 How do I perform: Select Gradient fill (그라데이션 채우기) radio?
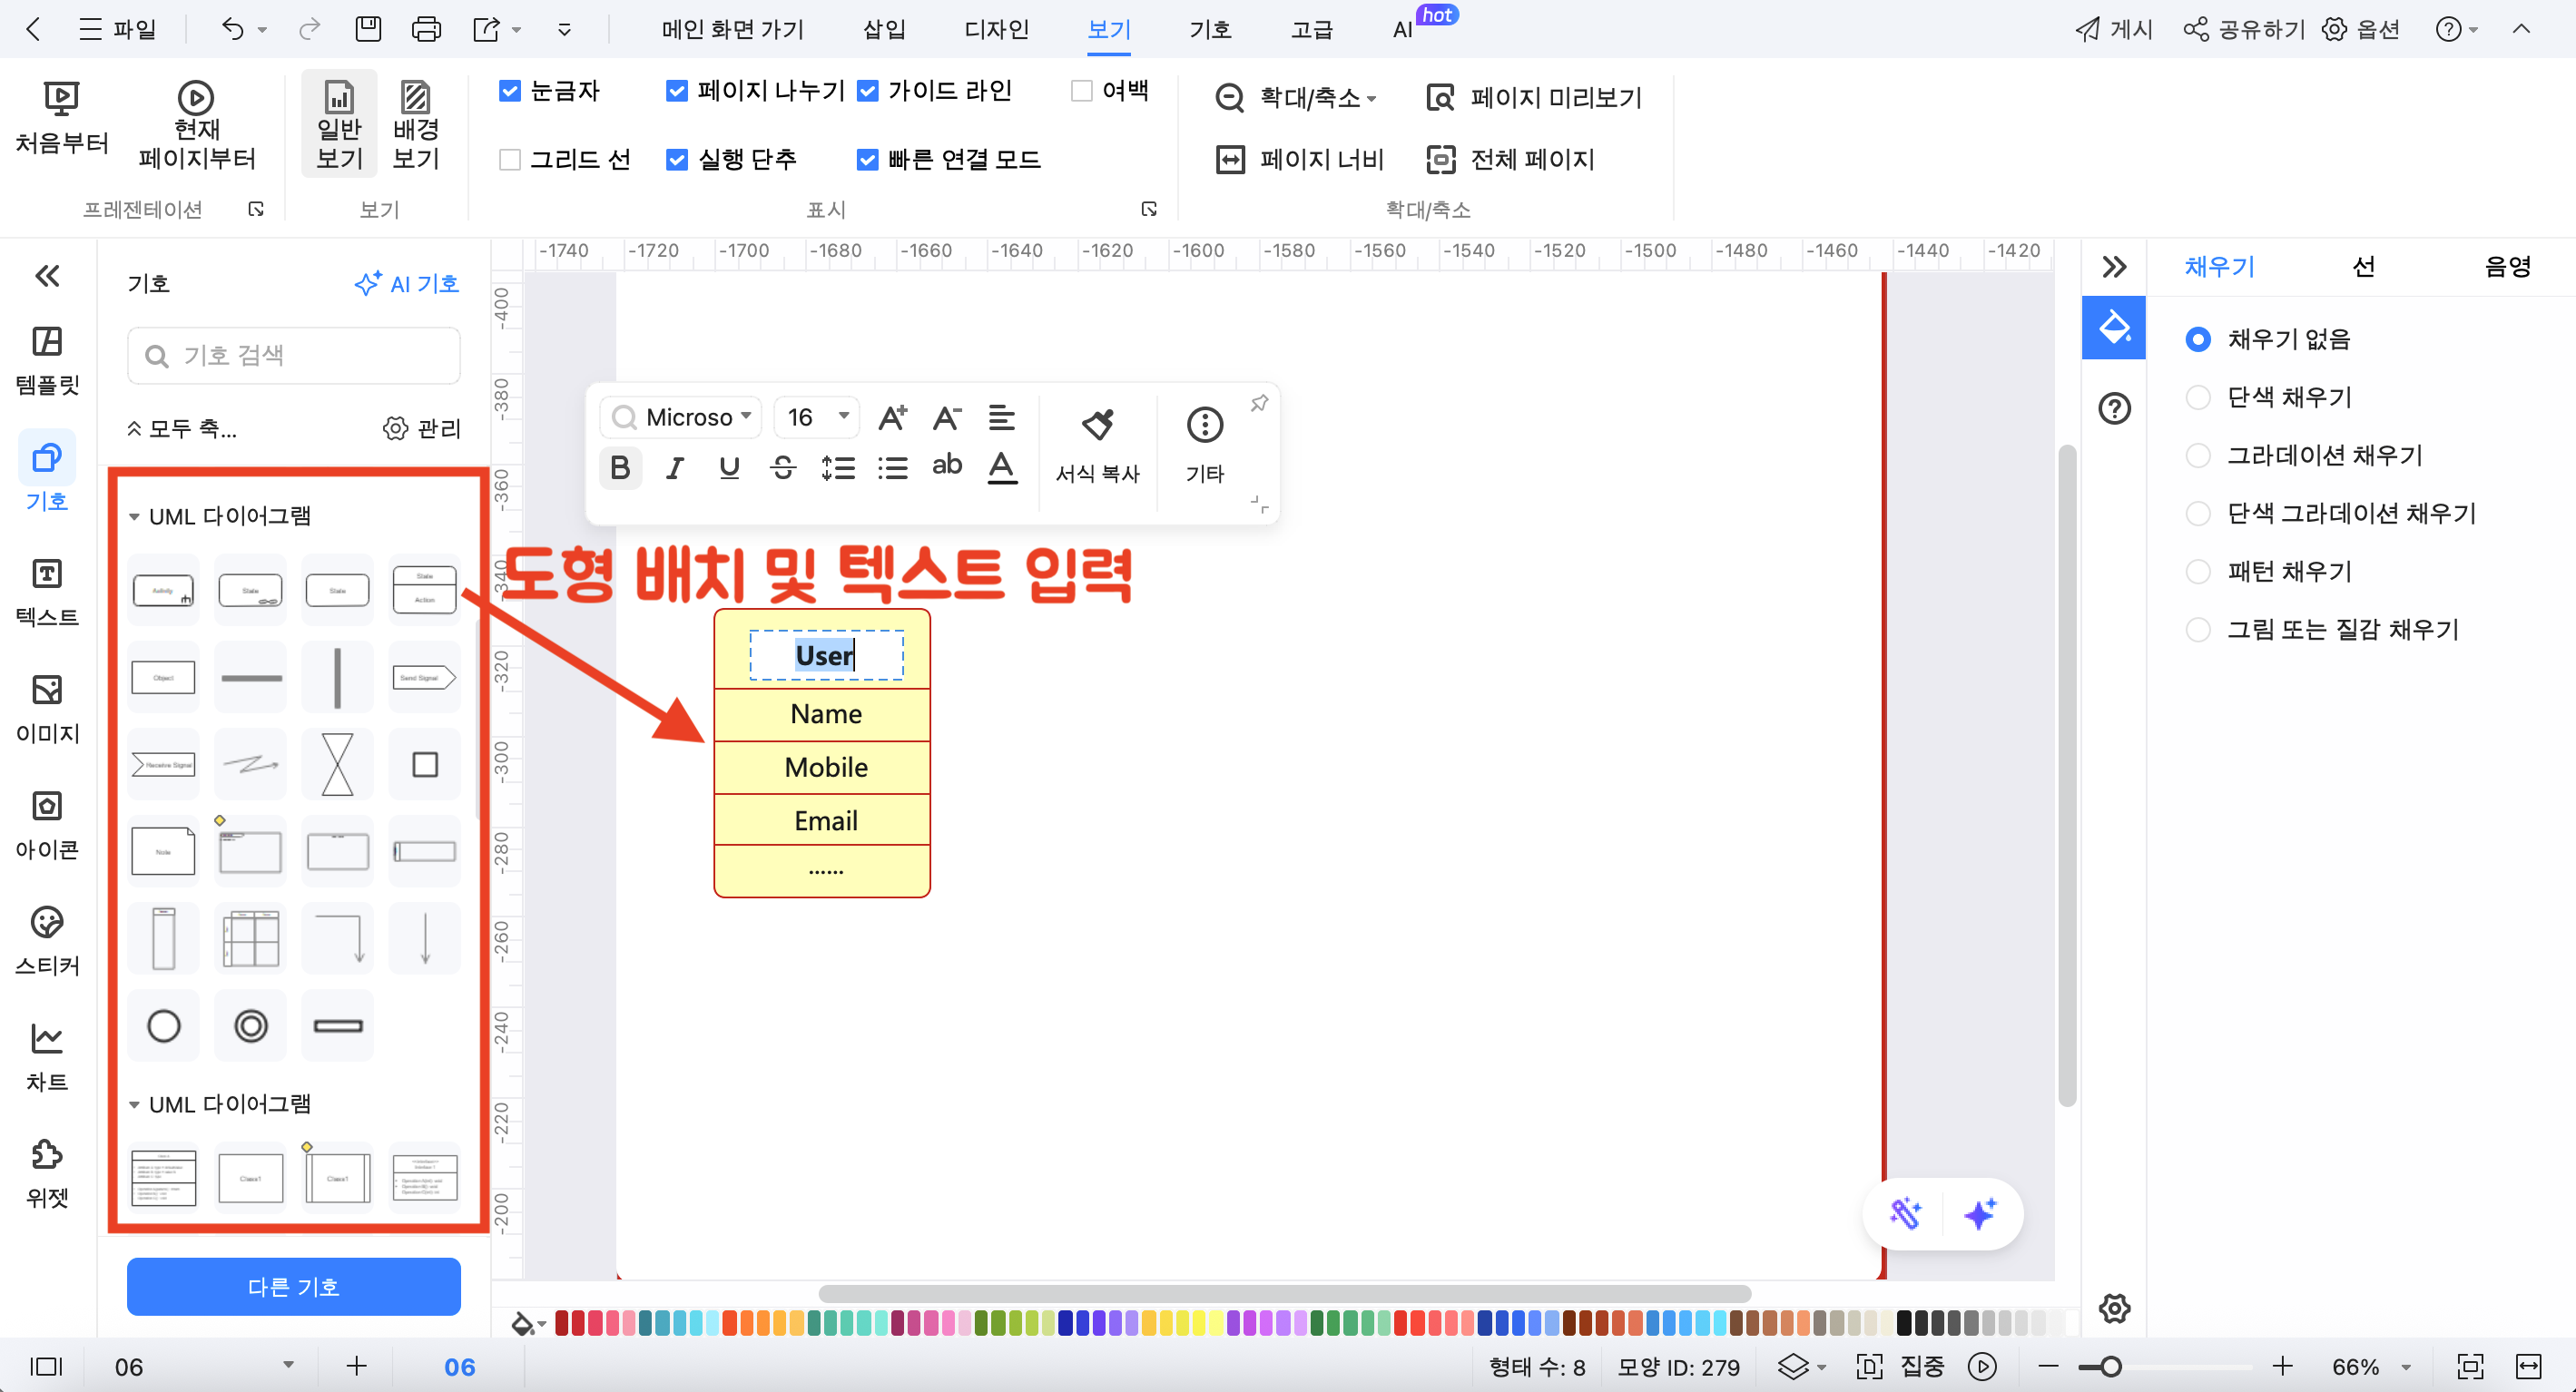point(2198,455)
